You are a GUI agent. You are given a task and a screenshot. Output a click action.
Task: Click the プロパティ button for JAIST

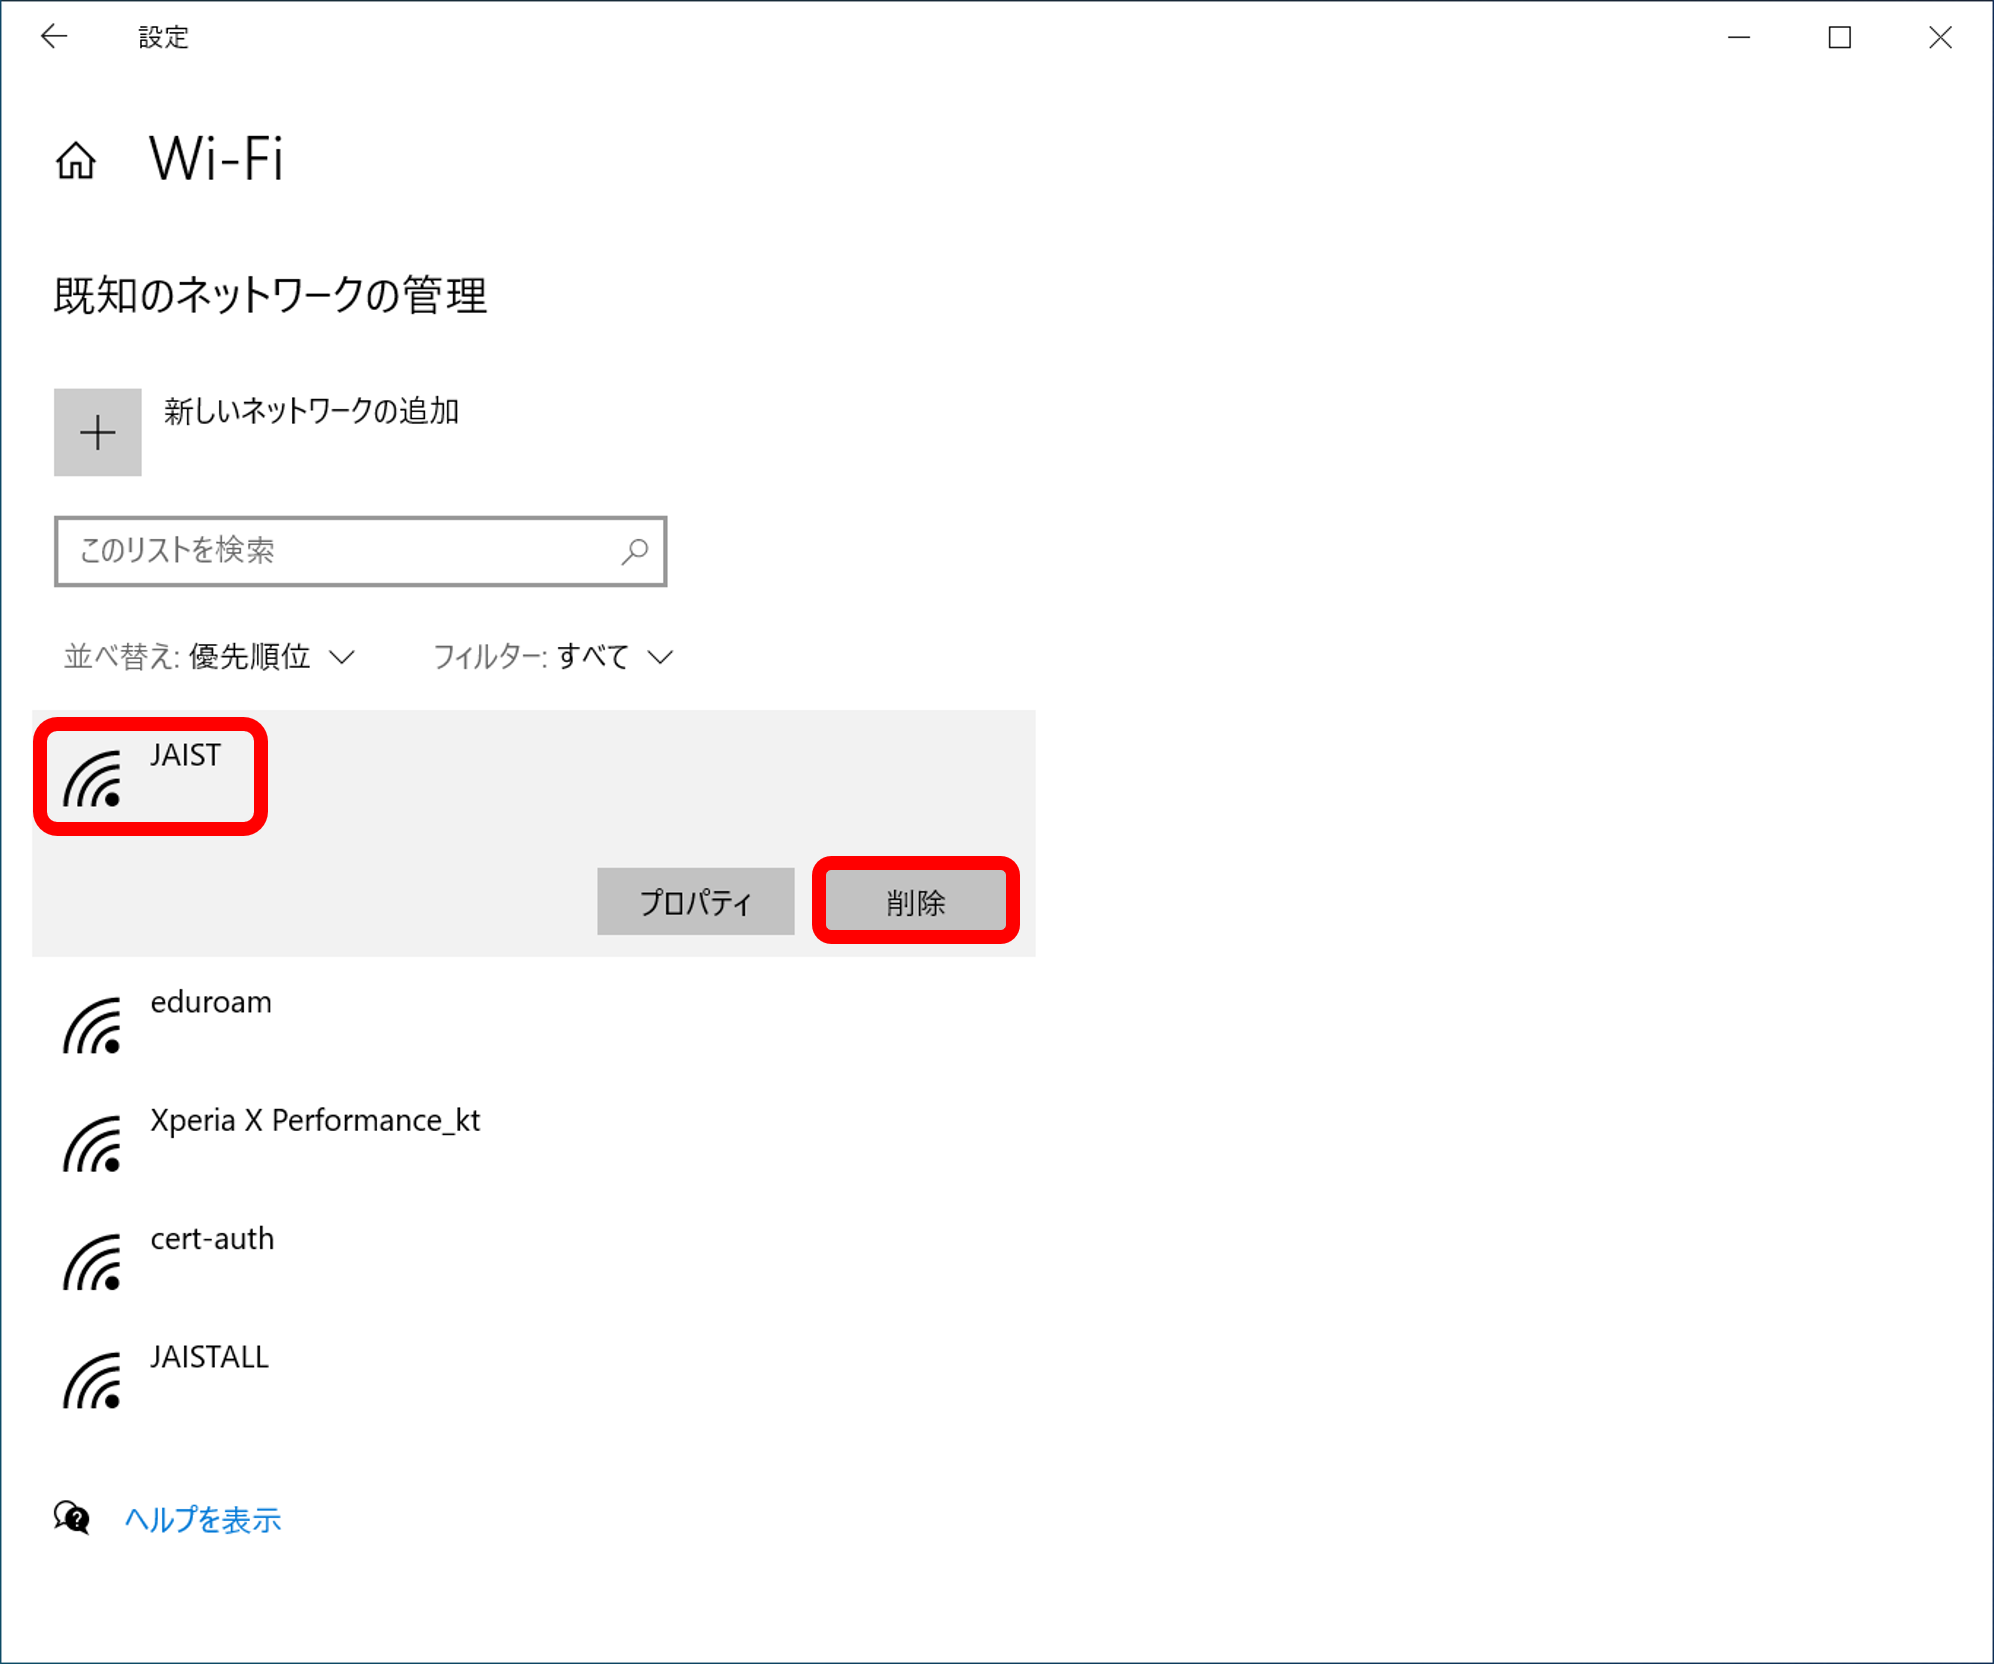pyautogui.click(x=696, y=902)
